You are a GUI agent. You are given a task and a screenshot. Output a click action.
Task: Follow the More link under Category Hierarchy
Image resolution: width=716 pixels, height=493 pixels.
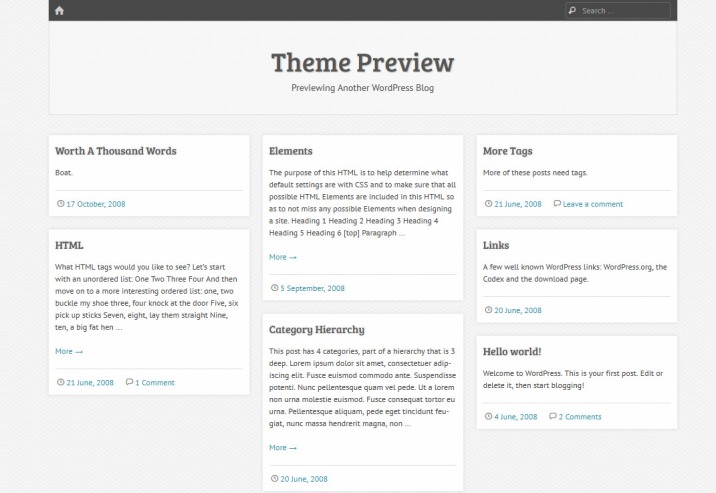(283, 447)
